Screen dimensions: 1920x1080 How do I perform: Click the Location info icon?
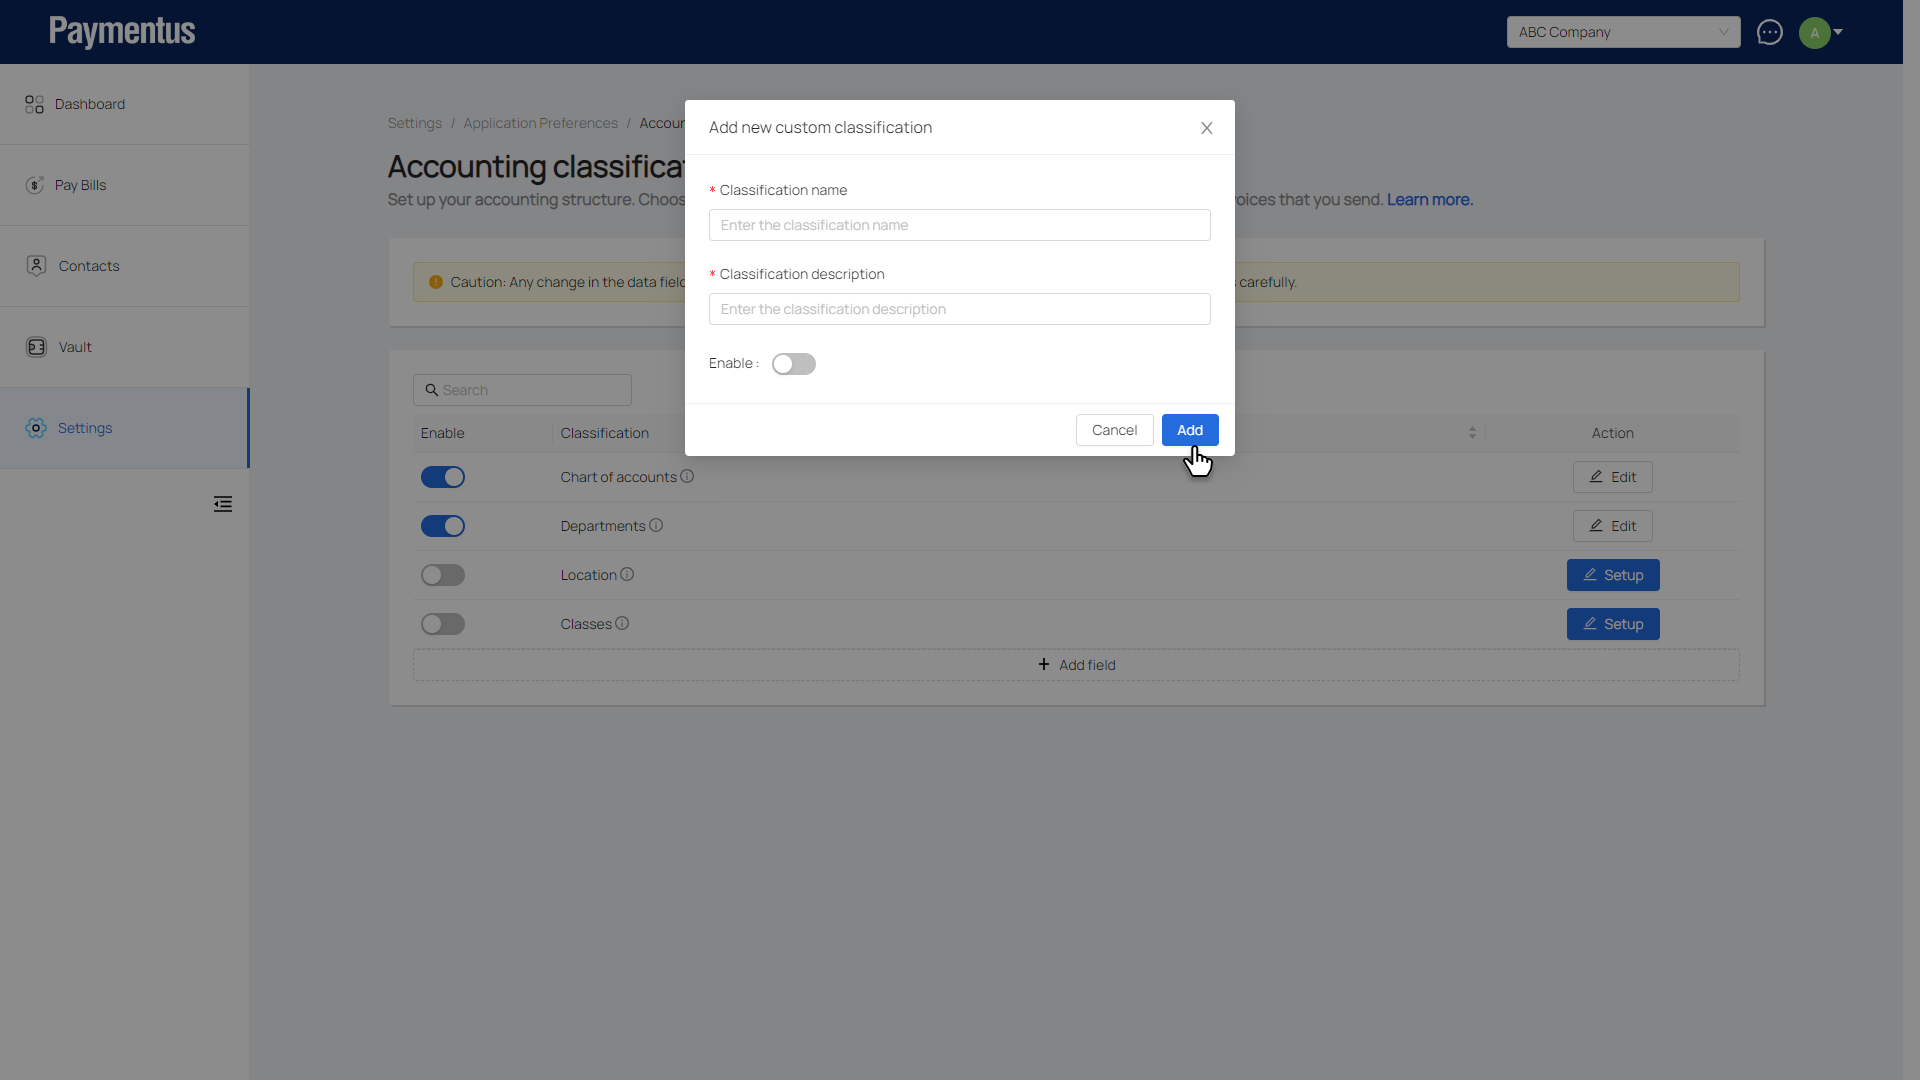tap(627, 574)
